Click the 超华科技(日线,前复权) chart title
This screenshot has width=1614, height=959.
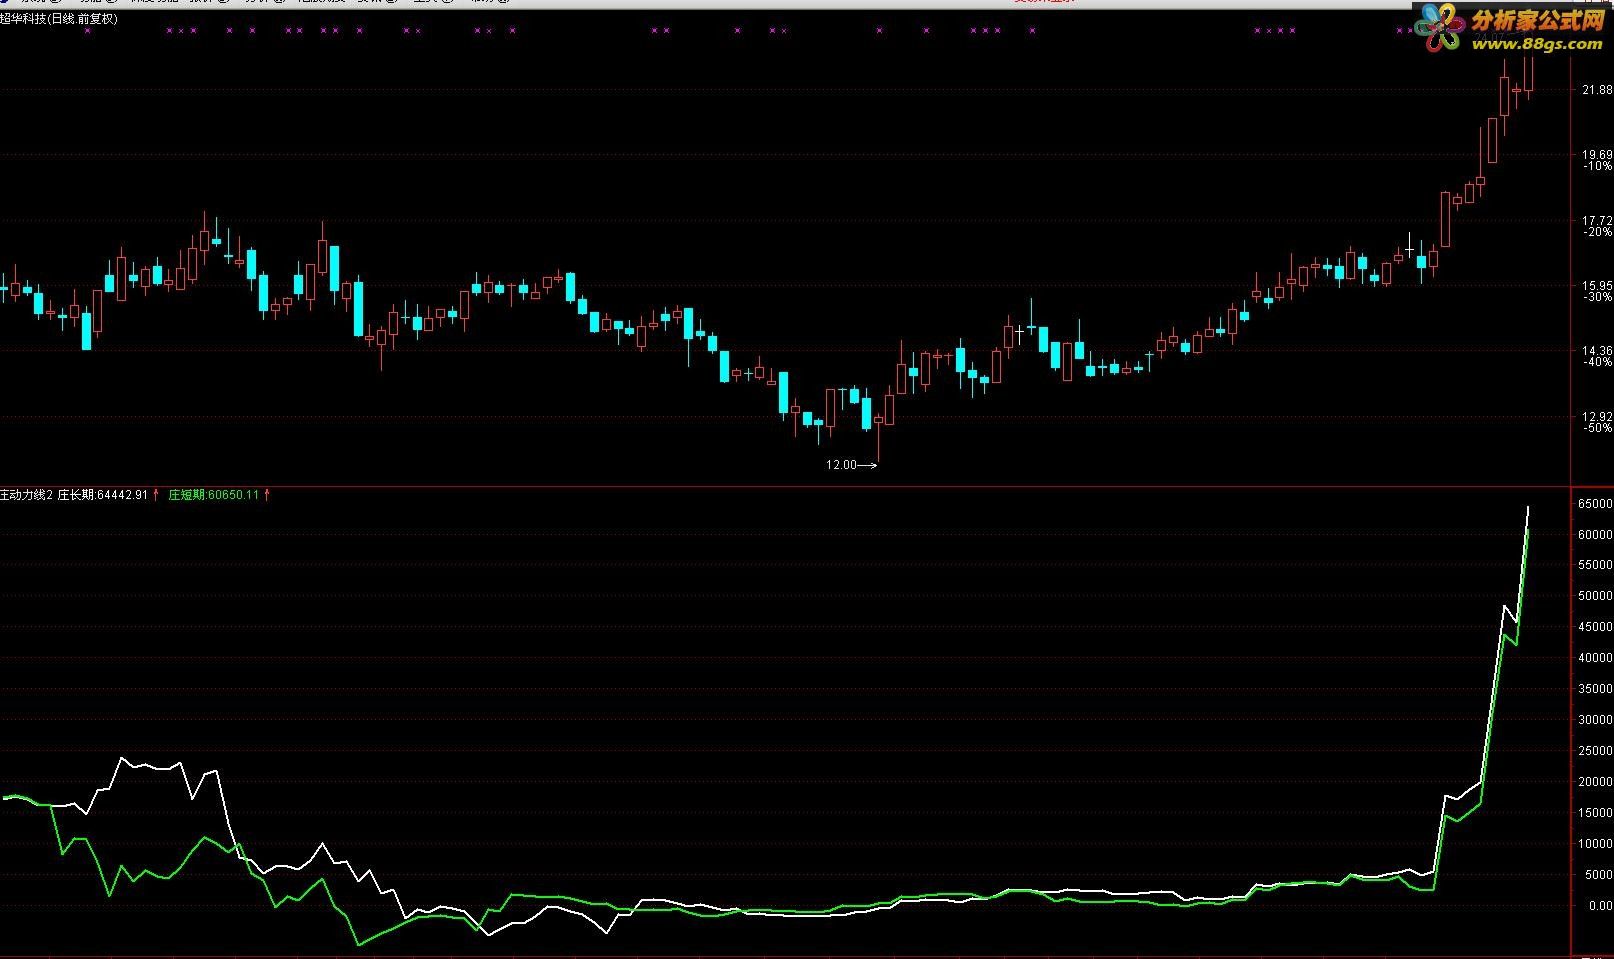[x=59, y=19]
